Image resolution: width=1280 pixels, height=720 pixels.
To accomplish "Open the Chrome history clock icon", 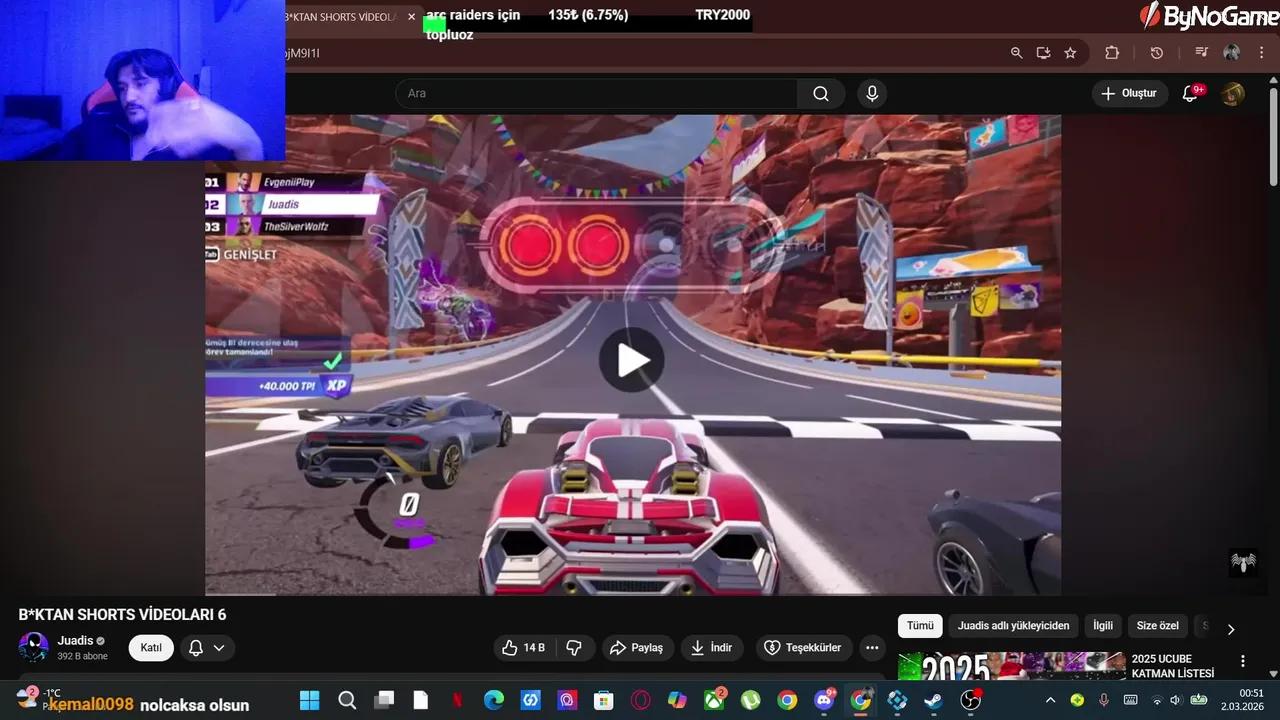I will [1157, 53].
